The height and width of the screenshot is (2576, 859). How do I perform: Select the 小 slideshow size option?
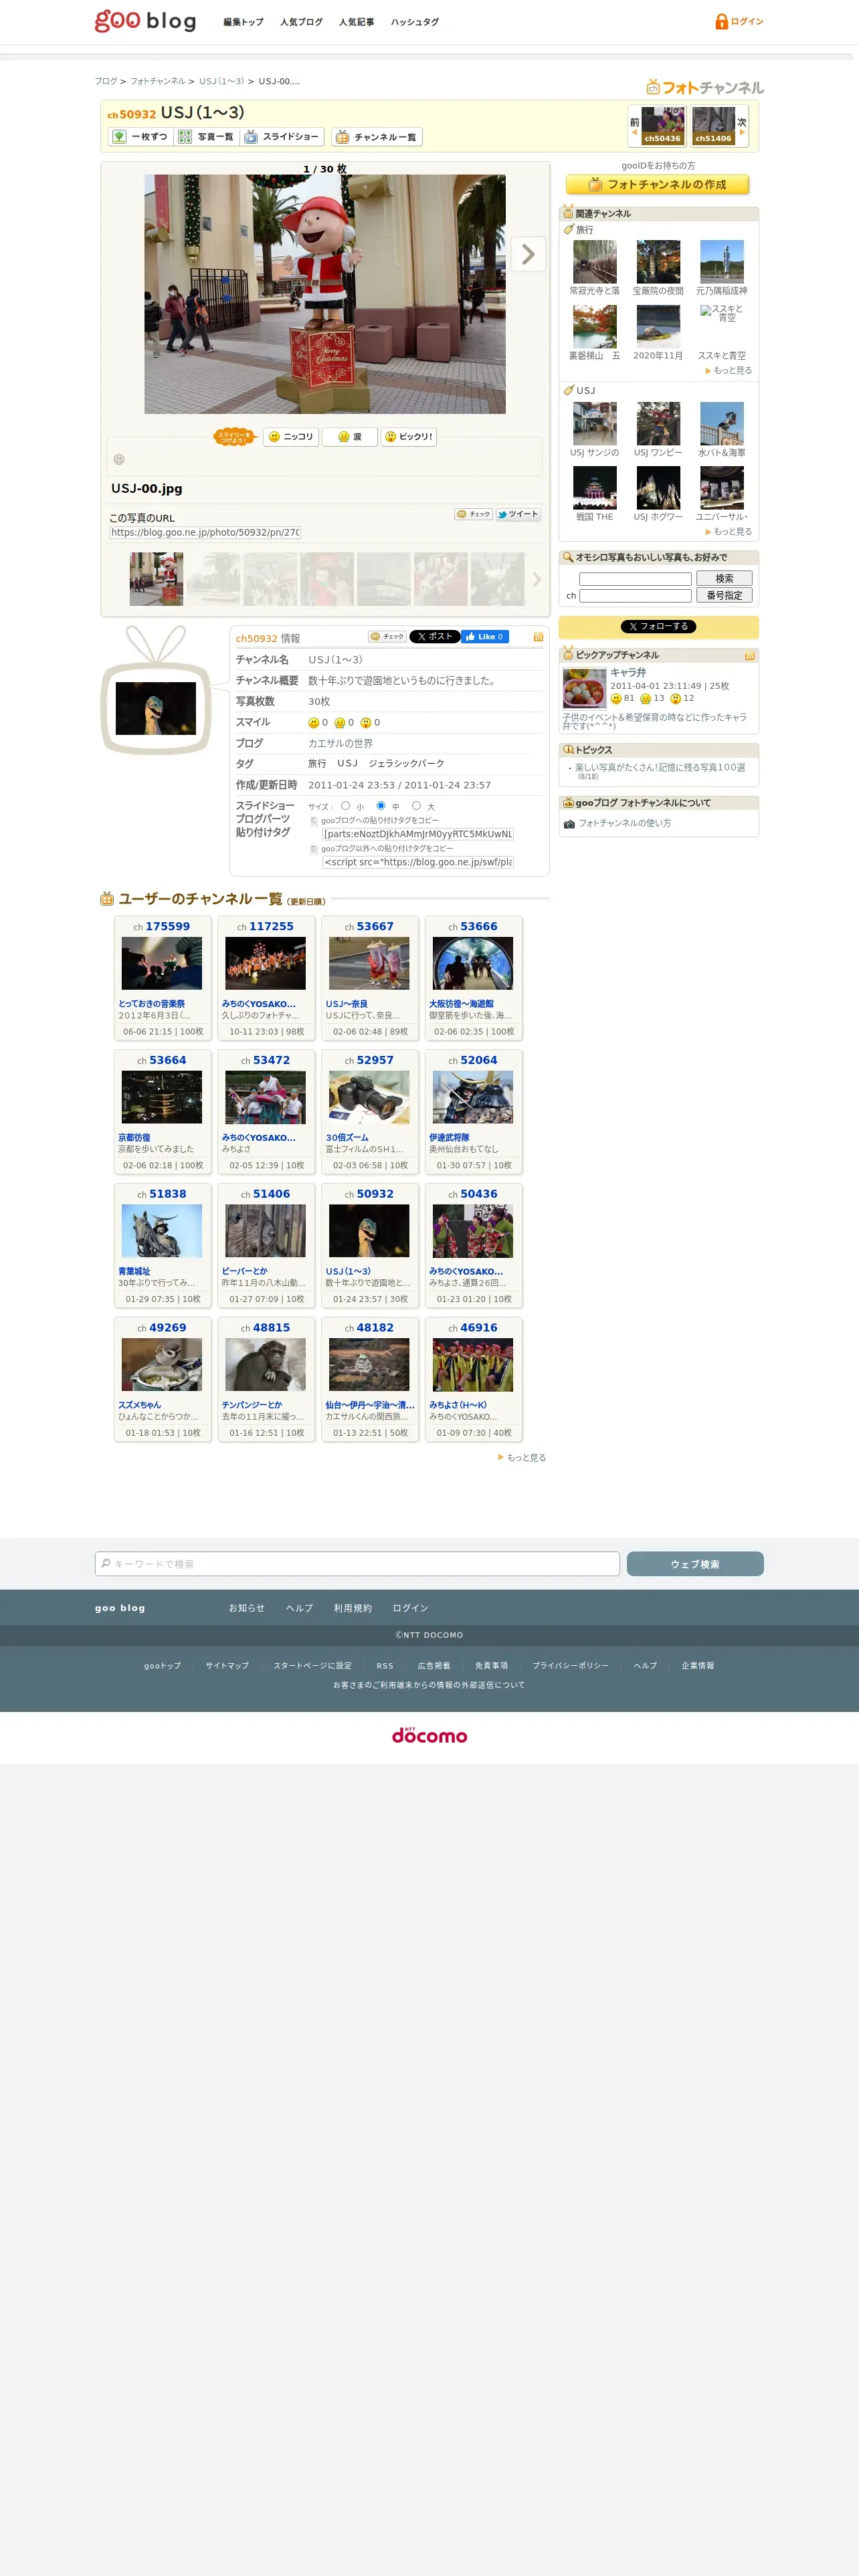coord(345,806)
